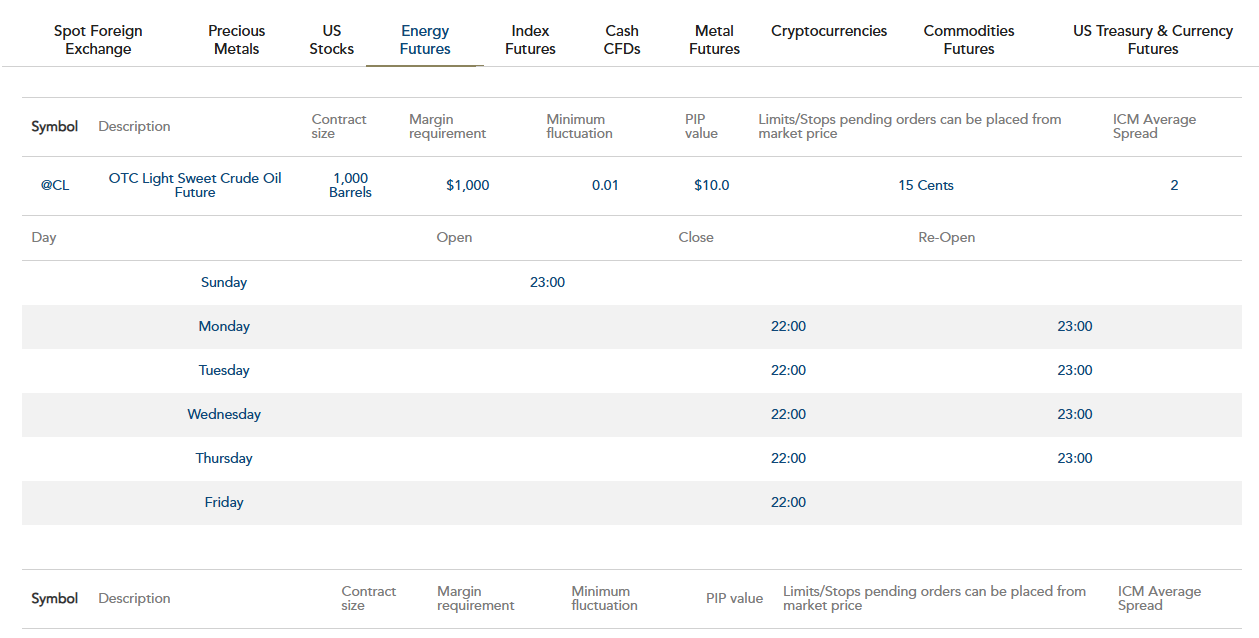Click the Wednesday row label
Viewport: 1259px width, 638px height.
click(224, 414)
